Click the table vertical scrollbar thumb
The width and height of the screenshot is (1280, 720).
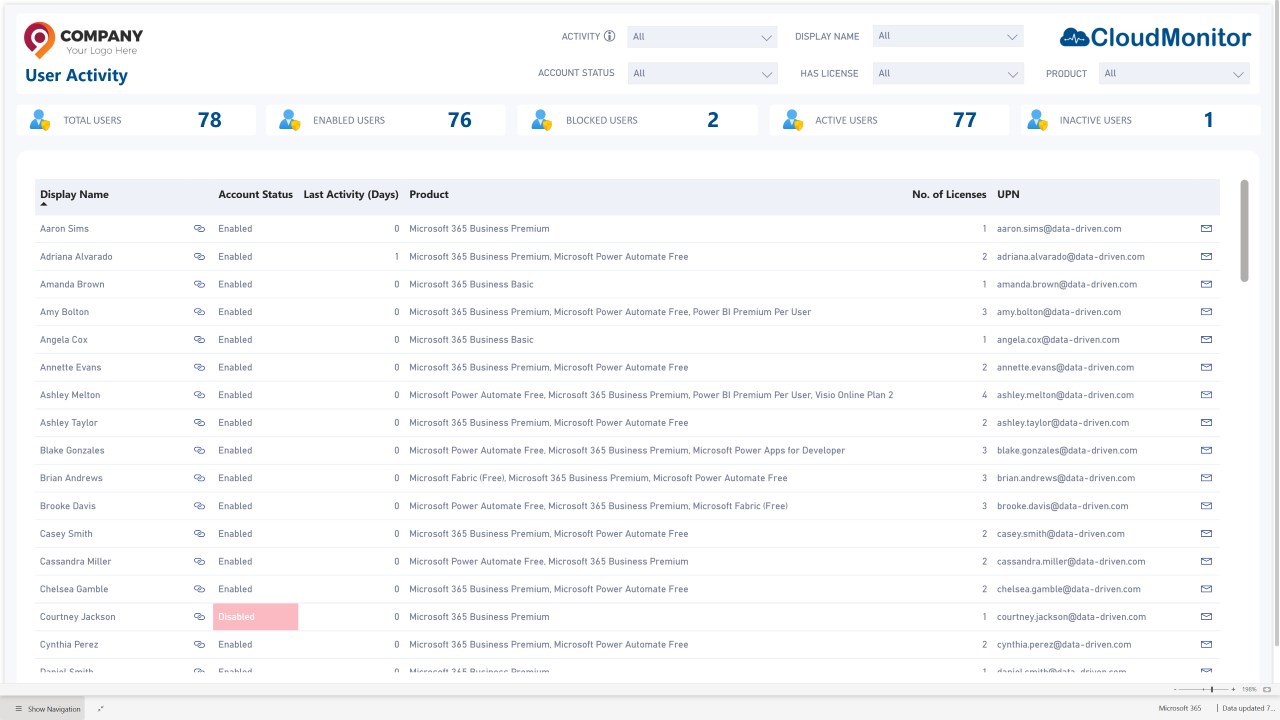pos(1244,231)
